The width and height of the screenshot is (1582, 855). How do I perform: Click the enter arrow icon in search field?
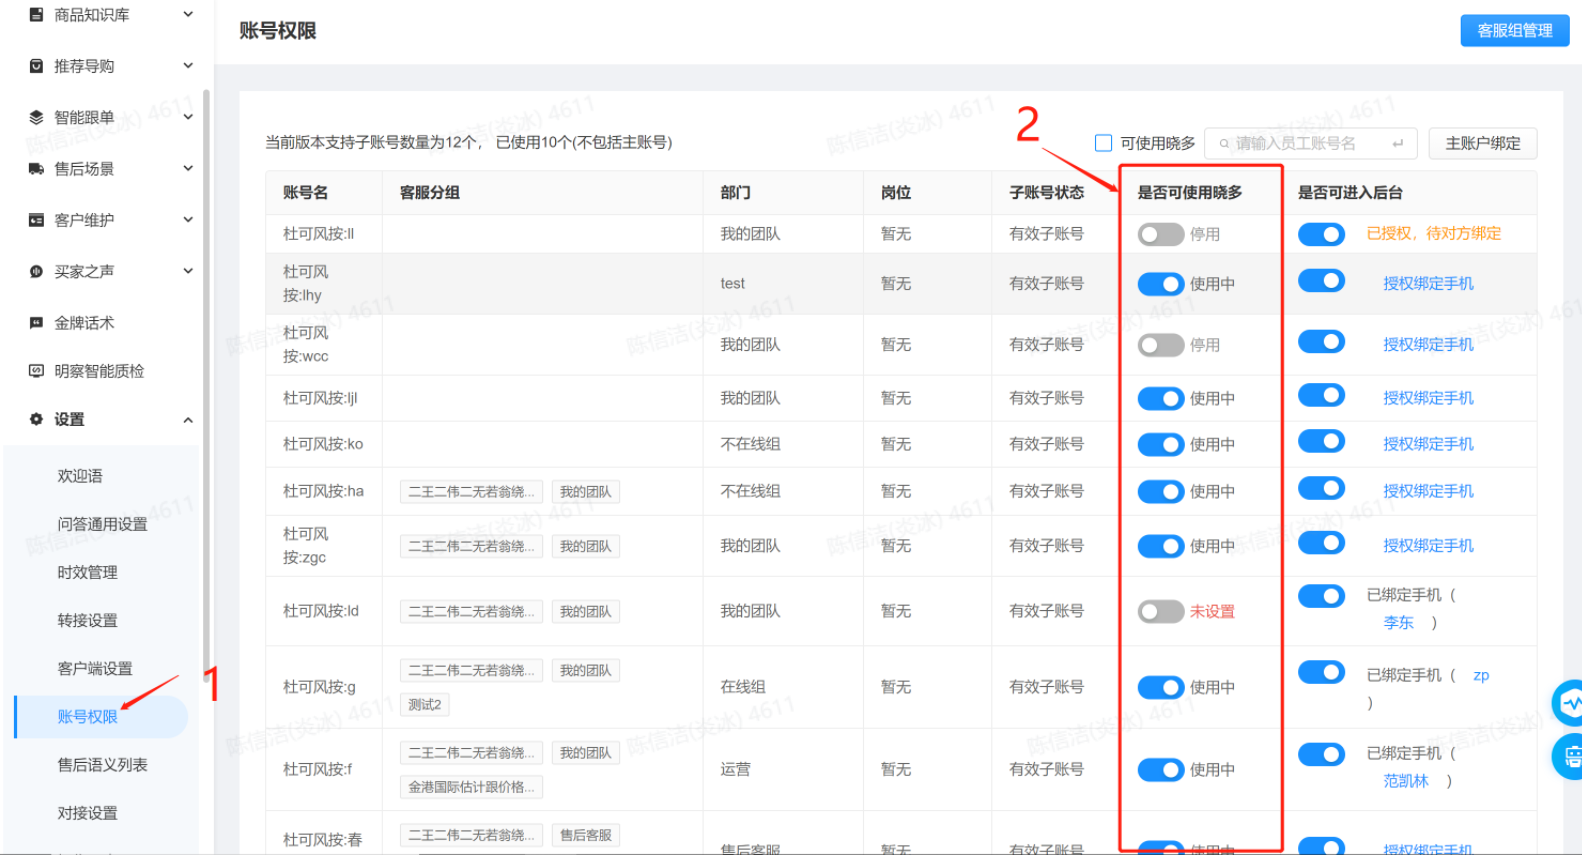tap(1398, 144)
